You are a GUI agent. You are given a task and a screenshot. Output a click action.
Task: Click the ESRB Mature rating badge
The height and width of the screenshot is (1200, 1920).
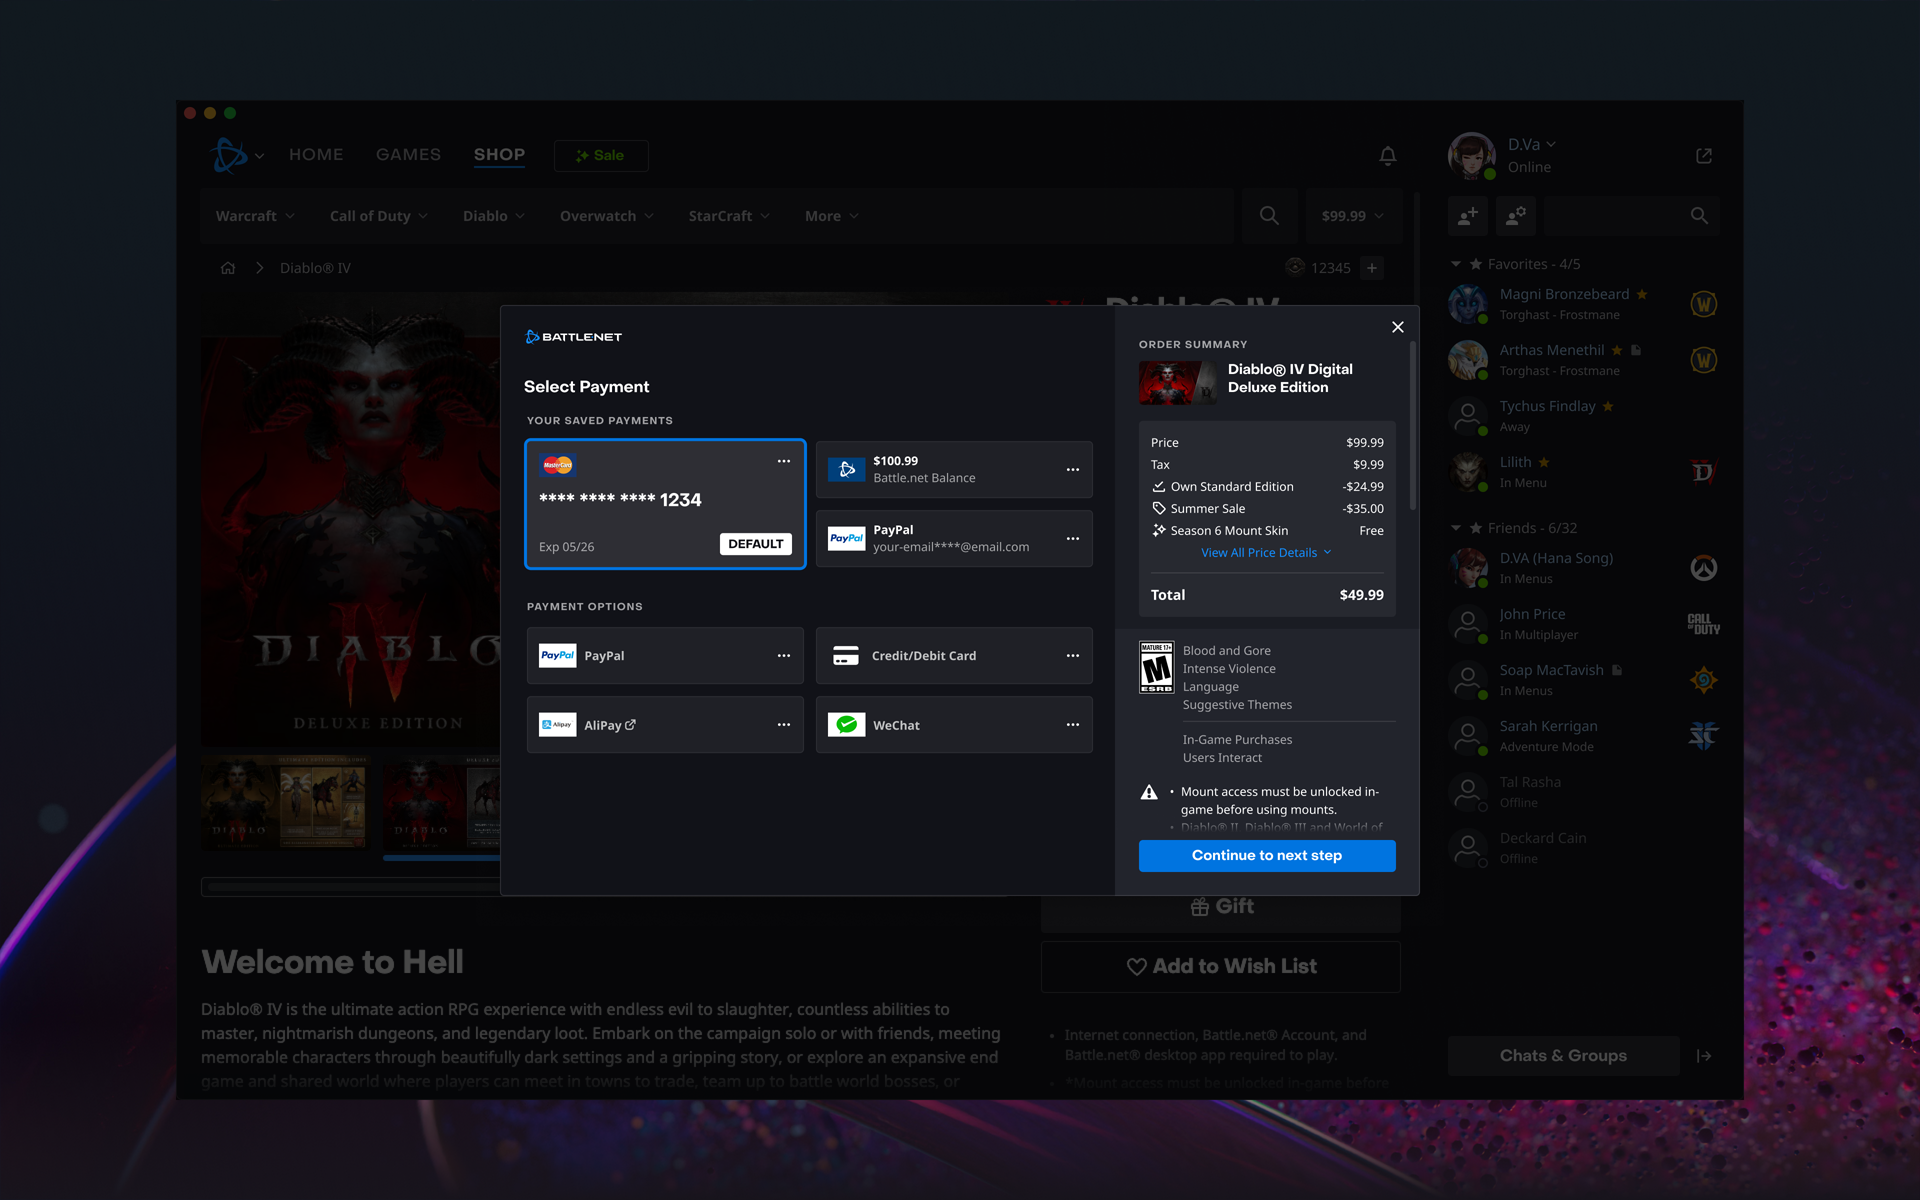(1157, 668)
